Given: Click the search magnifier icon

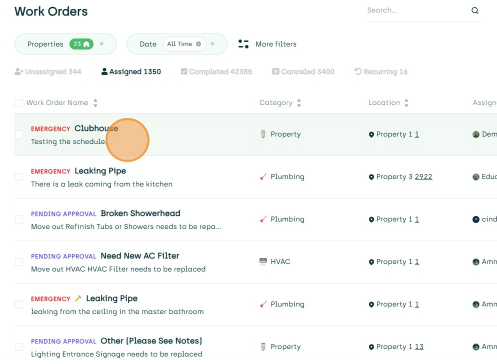Looking at the screenshot, I should click(x=475, y=11).
